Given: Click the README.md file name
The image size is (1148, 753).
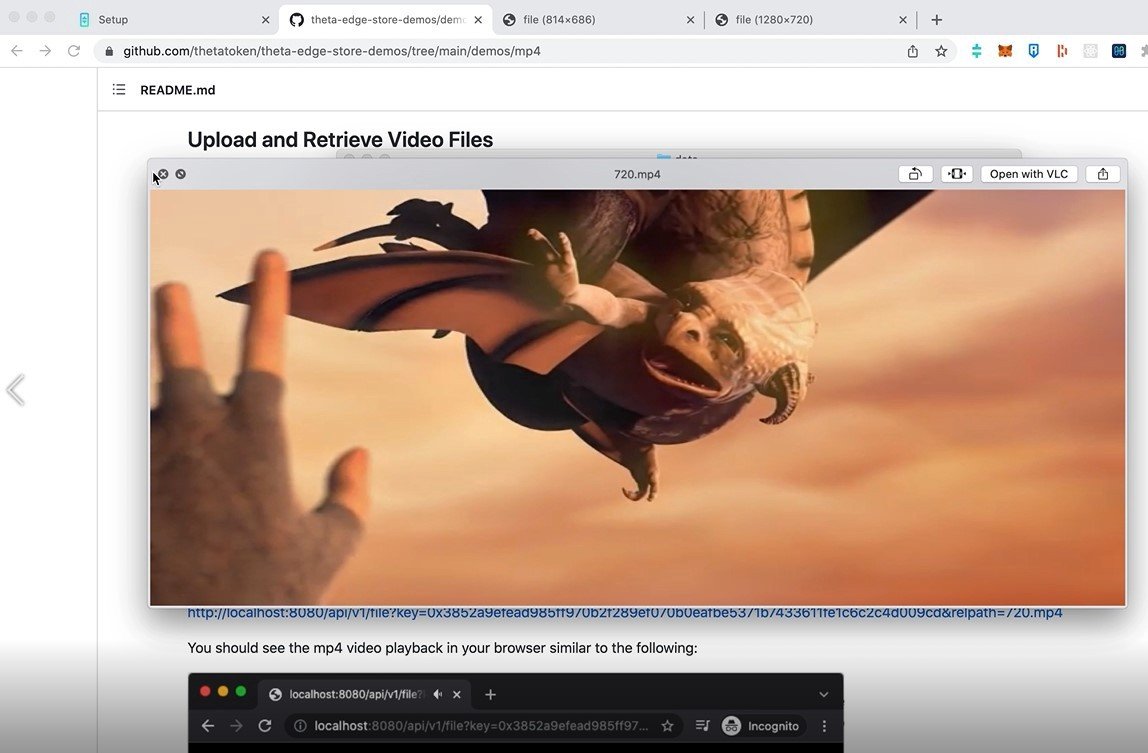Looking at the screenshot, I should point(178,90).
